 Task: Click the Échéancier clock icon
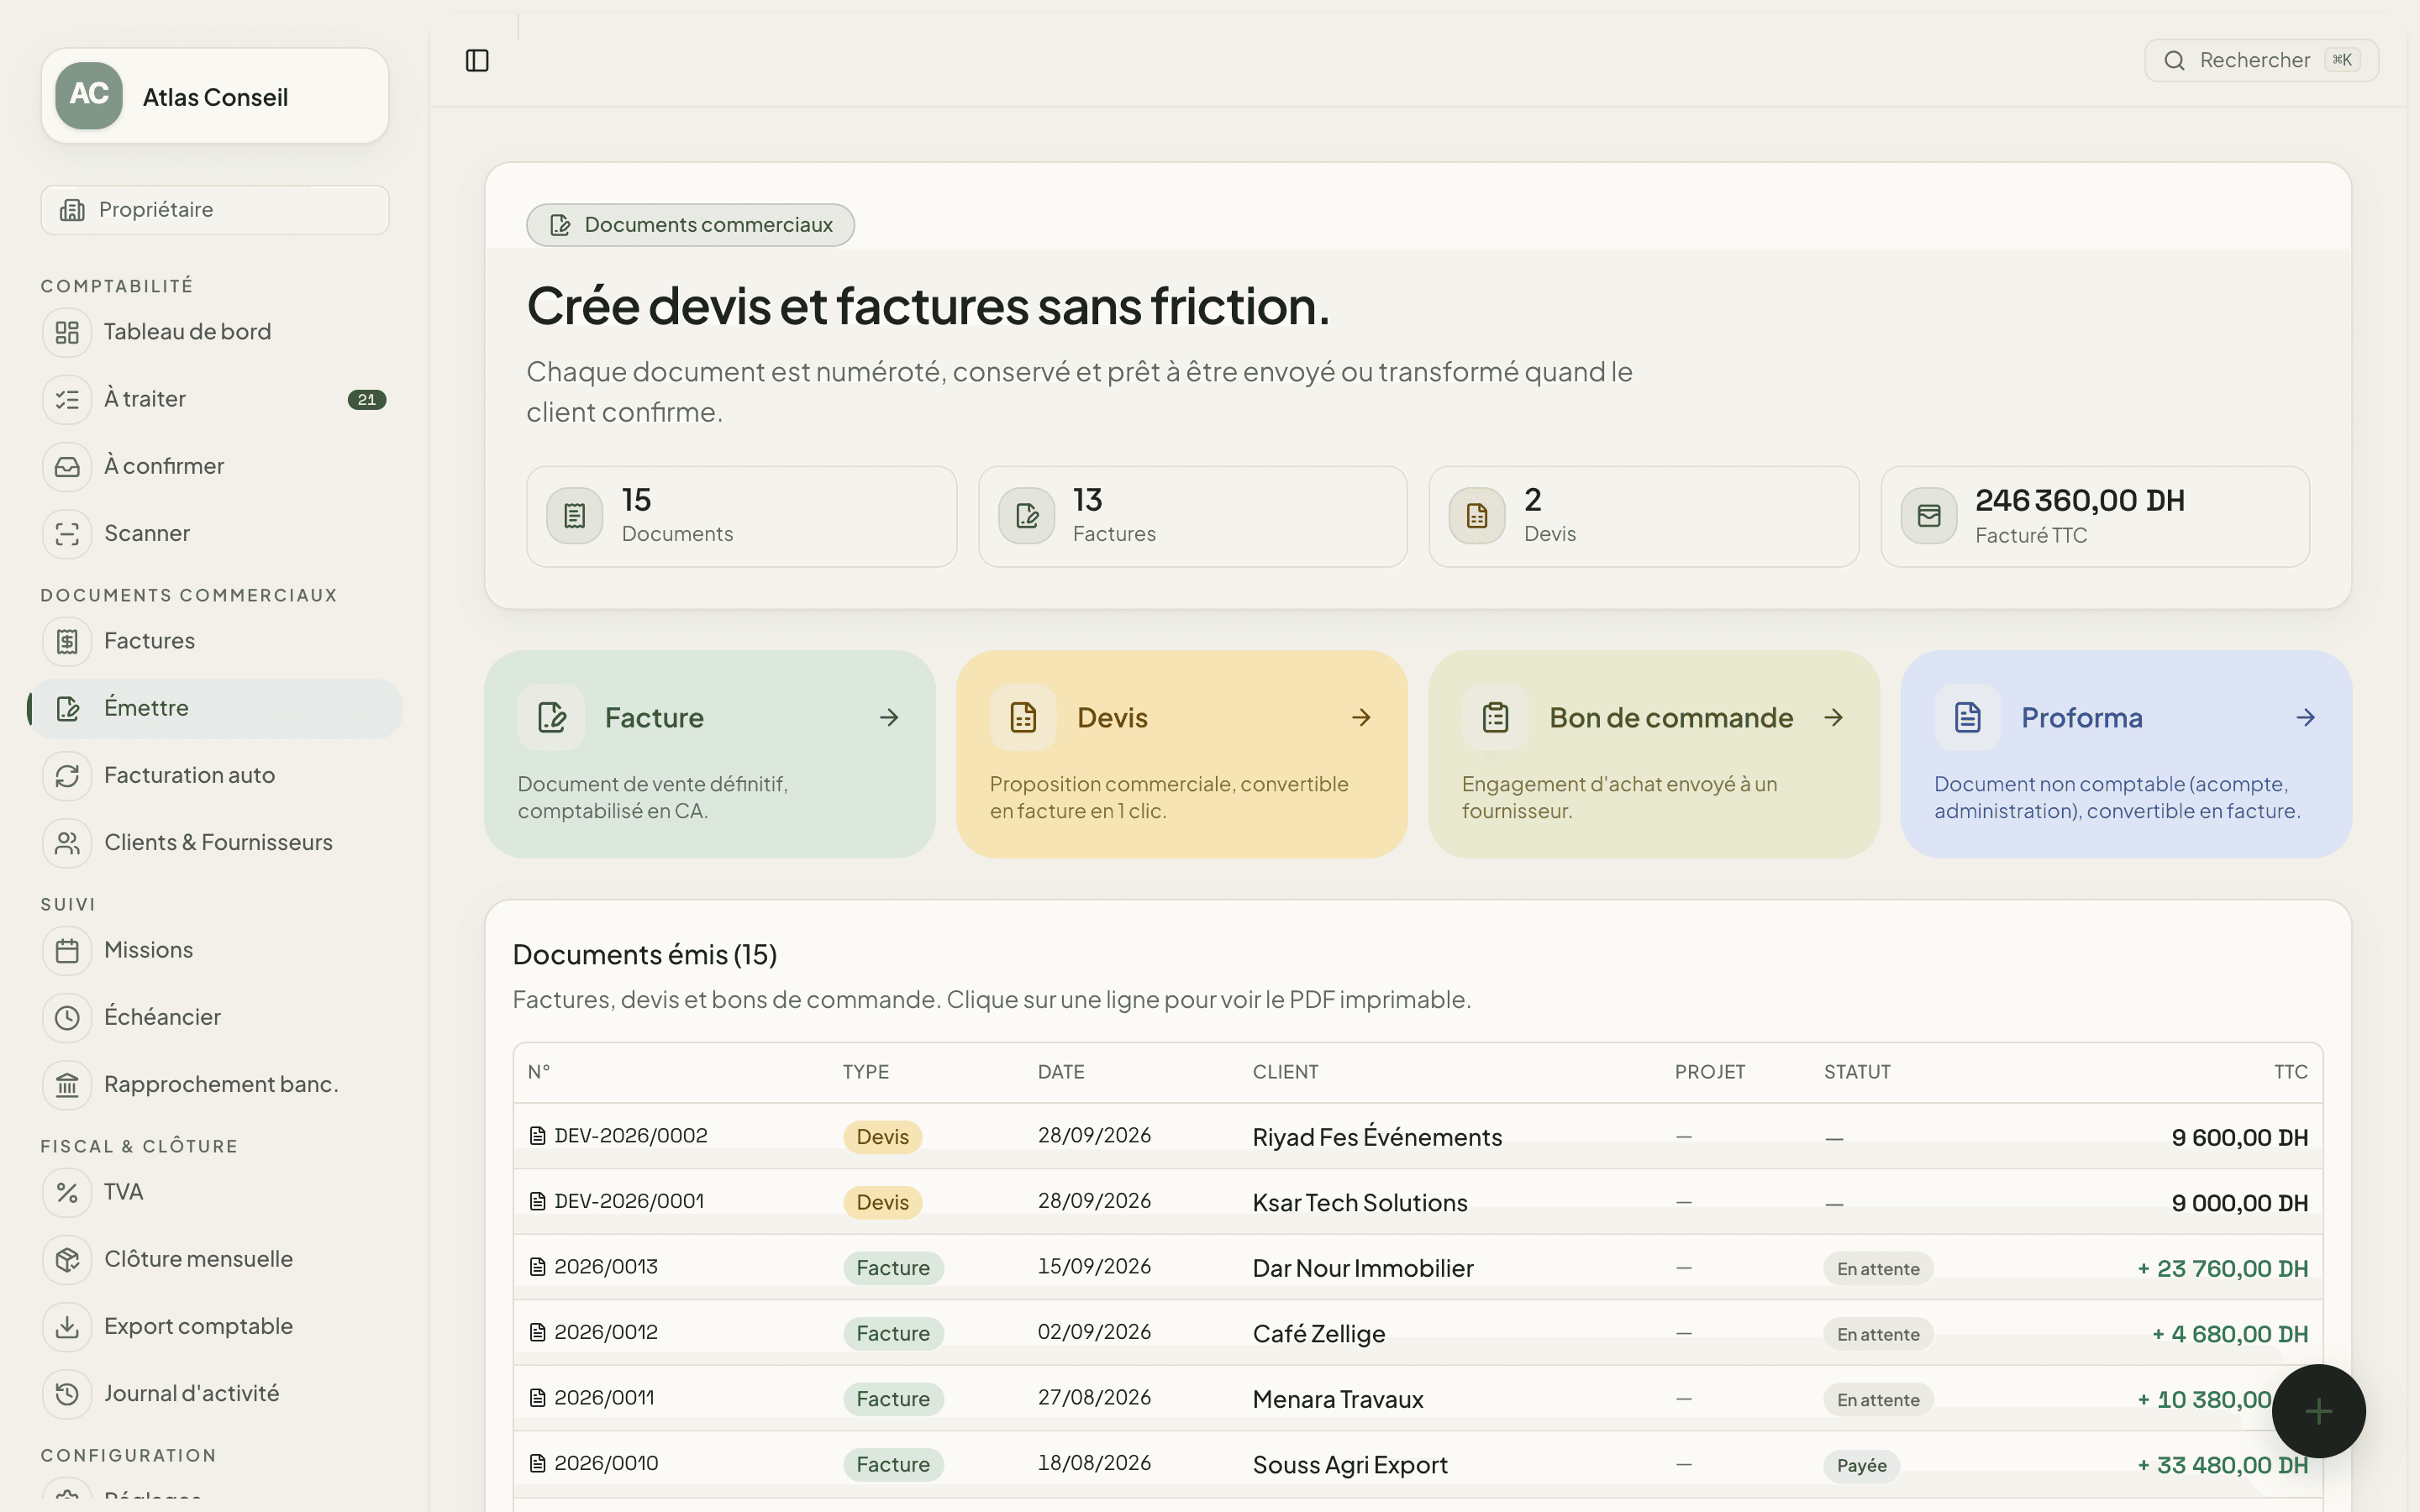point(67,1018)
